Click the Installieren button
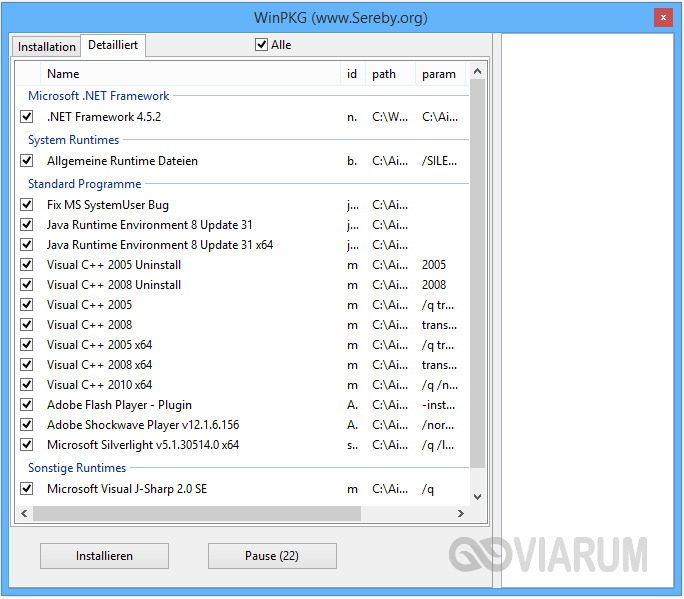684x599 pixels. [x=104, y=556]
